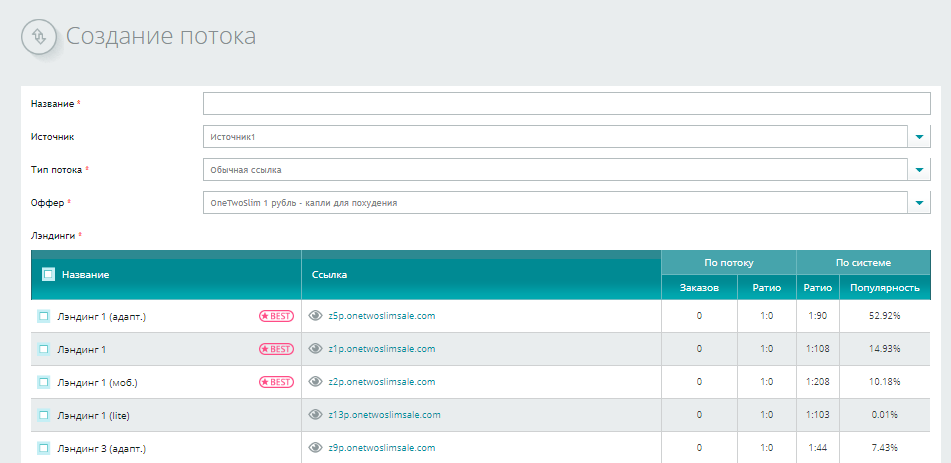Click the Название text input field

pyautogui.click(x=566, y=104)
